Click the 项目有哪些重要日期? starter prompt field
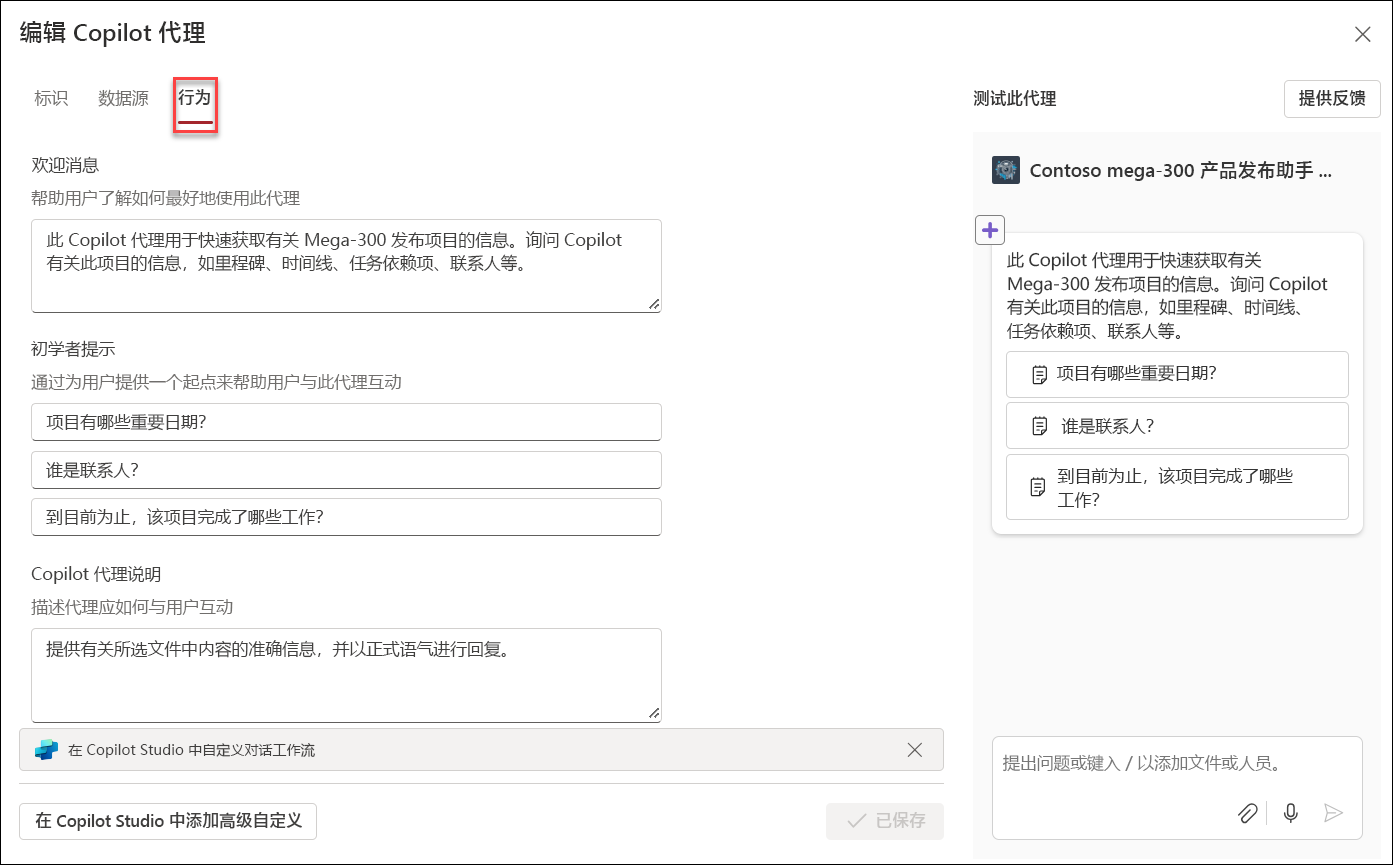This screenshot has width=1393, height=865. pos(346,422)
